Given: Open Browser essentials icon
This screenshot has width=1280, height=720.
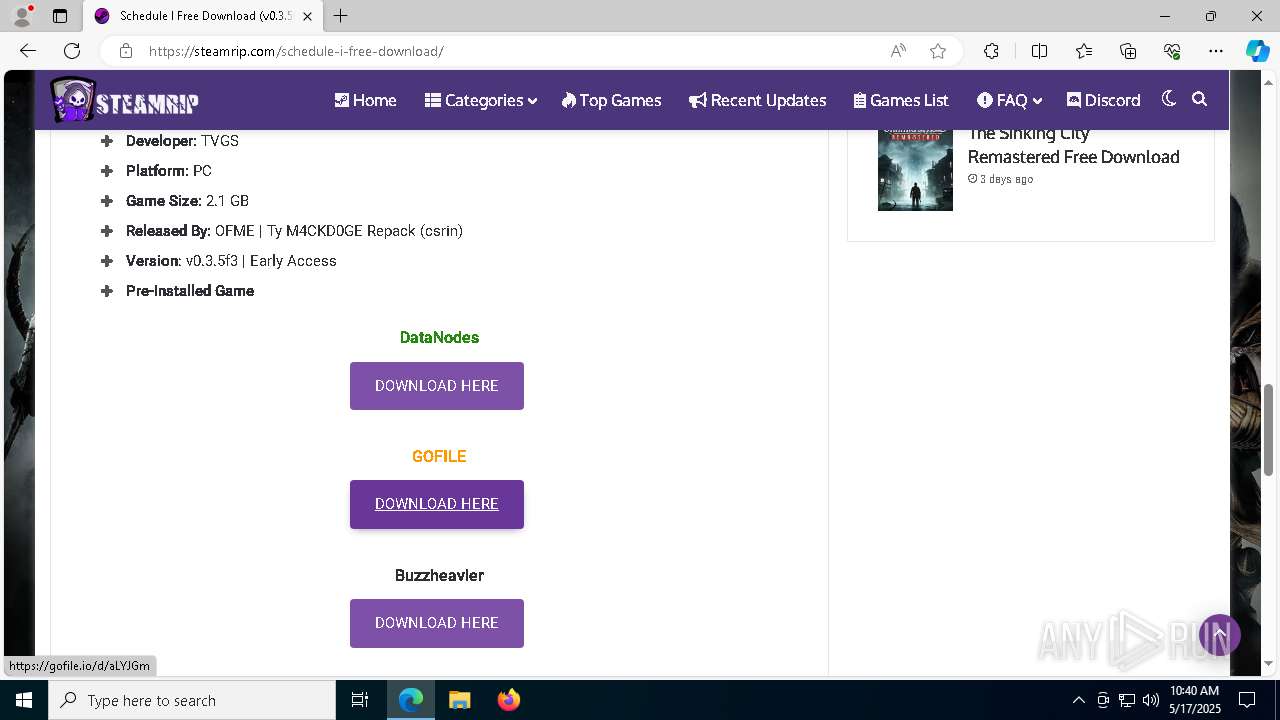Looking at the screenshot, I should pos(1172,51).
